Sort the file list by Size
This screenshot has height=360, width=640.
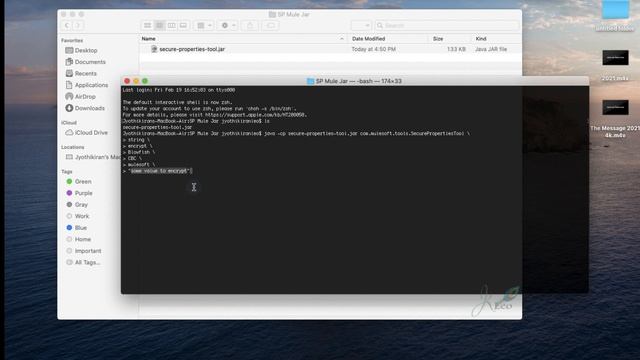pos(438,39)
